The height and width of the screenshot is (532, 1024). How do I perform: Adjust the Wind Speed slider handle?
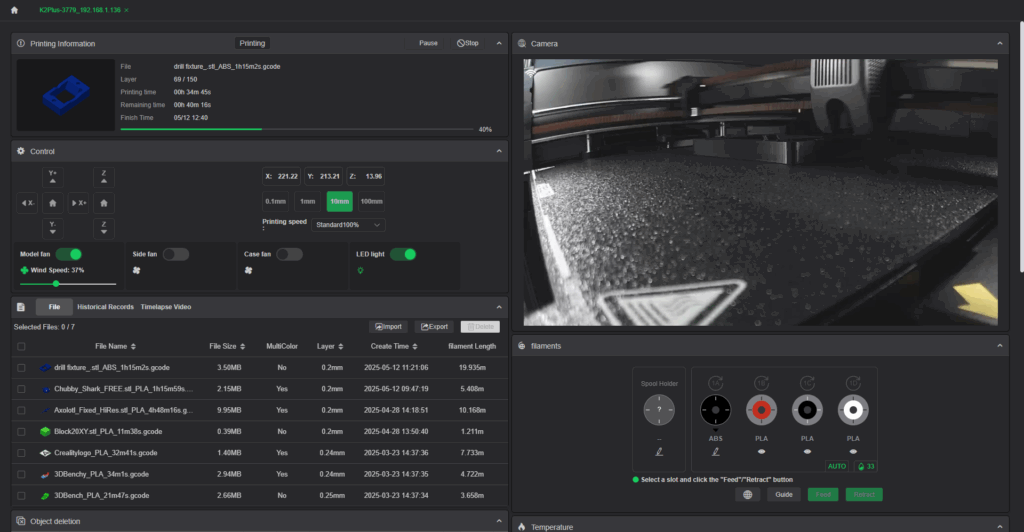pos(55,284)
